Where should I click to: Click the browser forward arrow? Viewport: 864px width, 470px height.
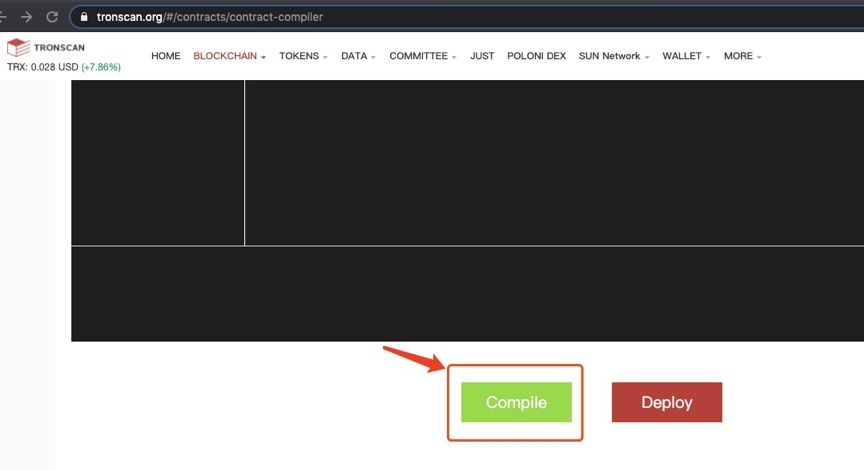(x=26, y=17)
